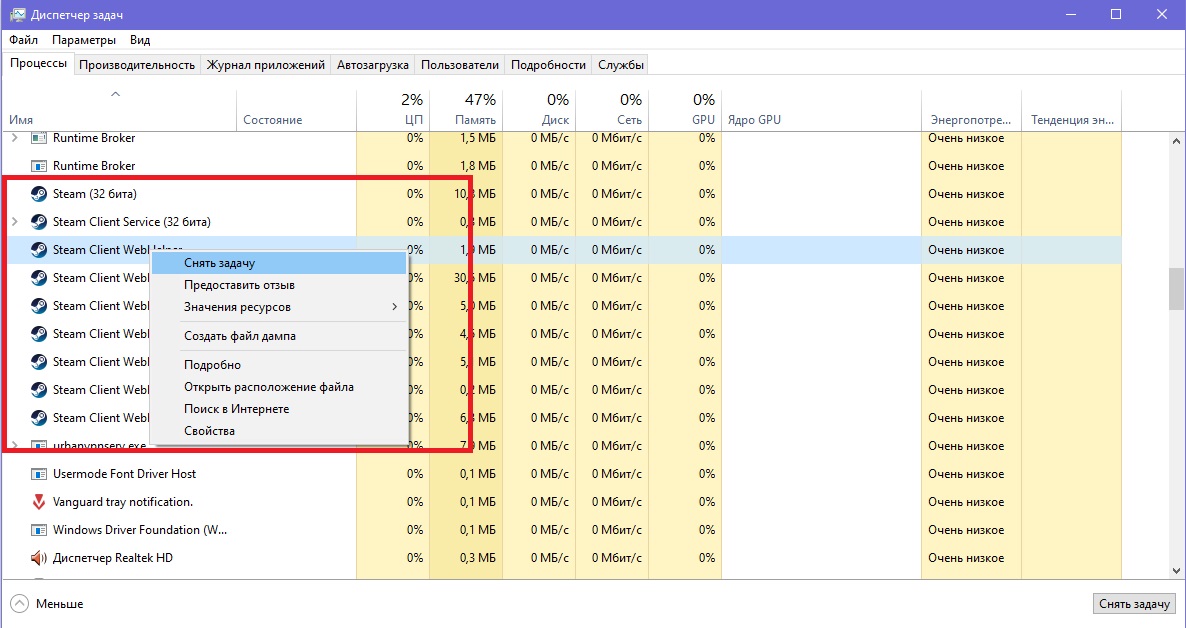The image size is (1186, 628).
Task: Choose Создать файл дампа in the context menu
Action: (x=279, y=336)
